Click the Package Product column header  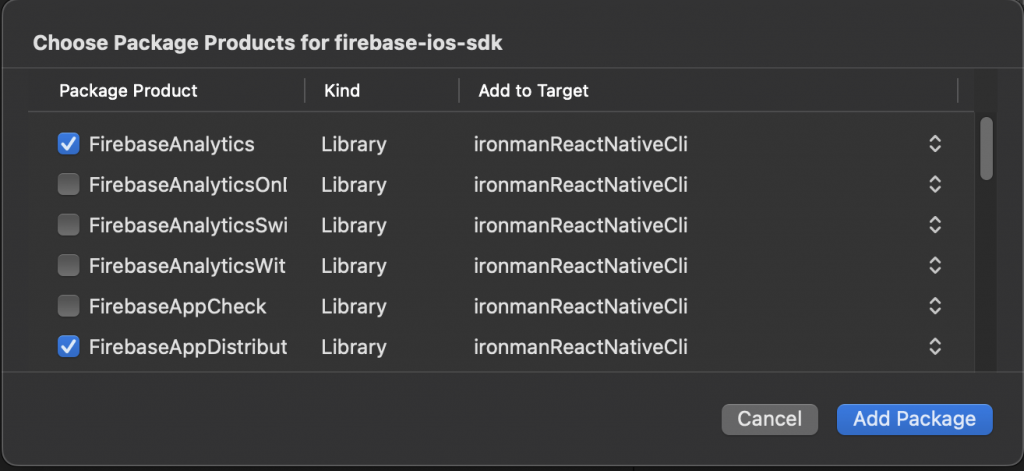coord(128,91)
